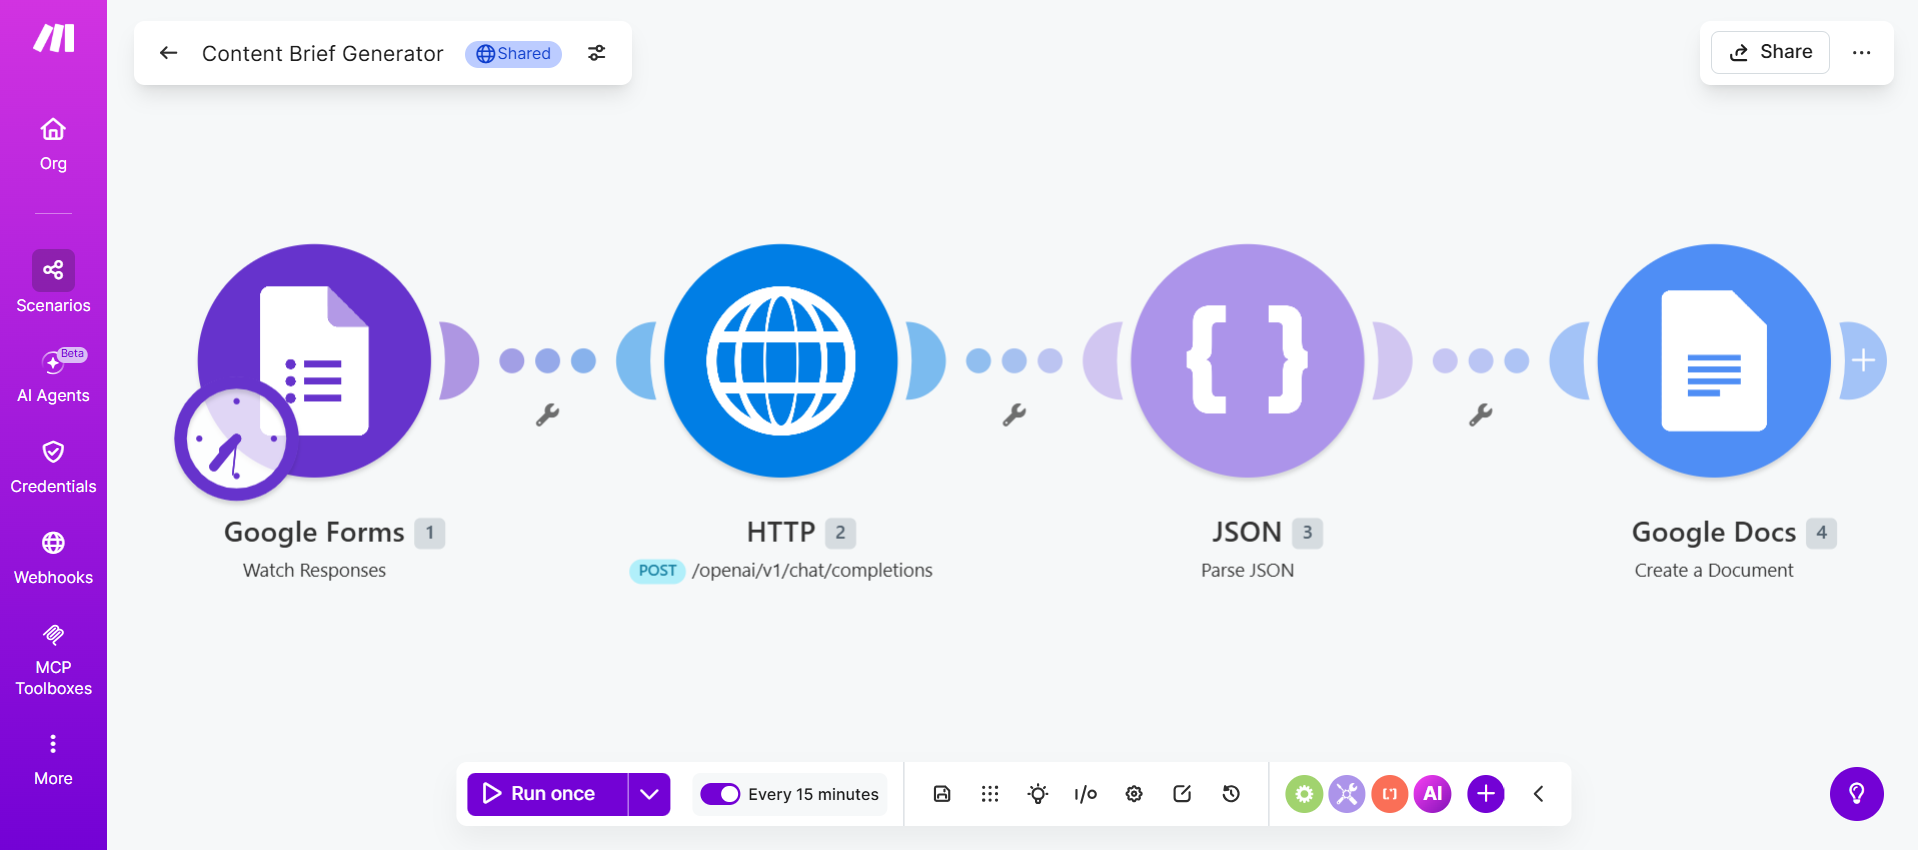Collapse toolbar with the chevron arrow
This screenshot has height=850, width=1918.
click(x=1539, y=794)
